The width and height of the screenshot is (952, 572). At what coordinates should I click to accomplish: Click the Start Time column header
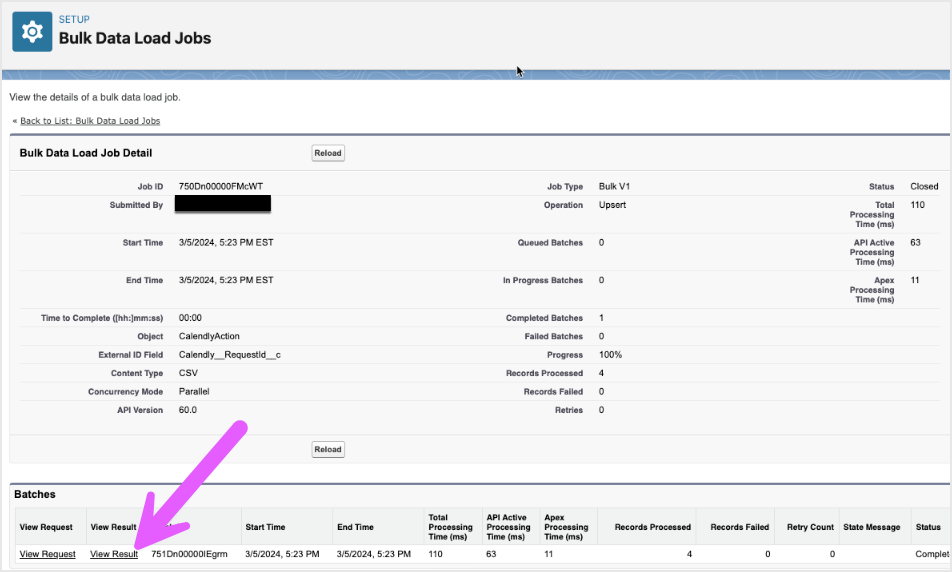265,527
